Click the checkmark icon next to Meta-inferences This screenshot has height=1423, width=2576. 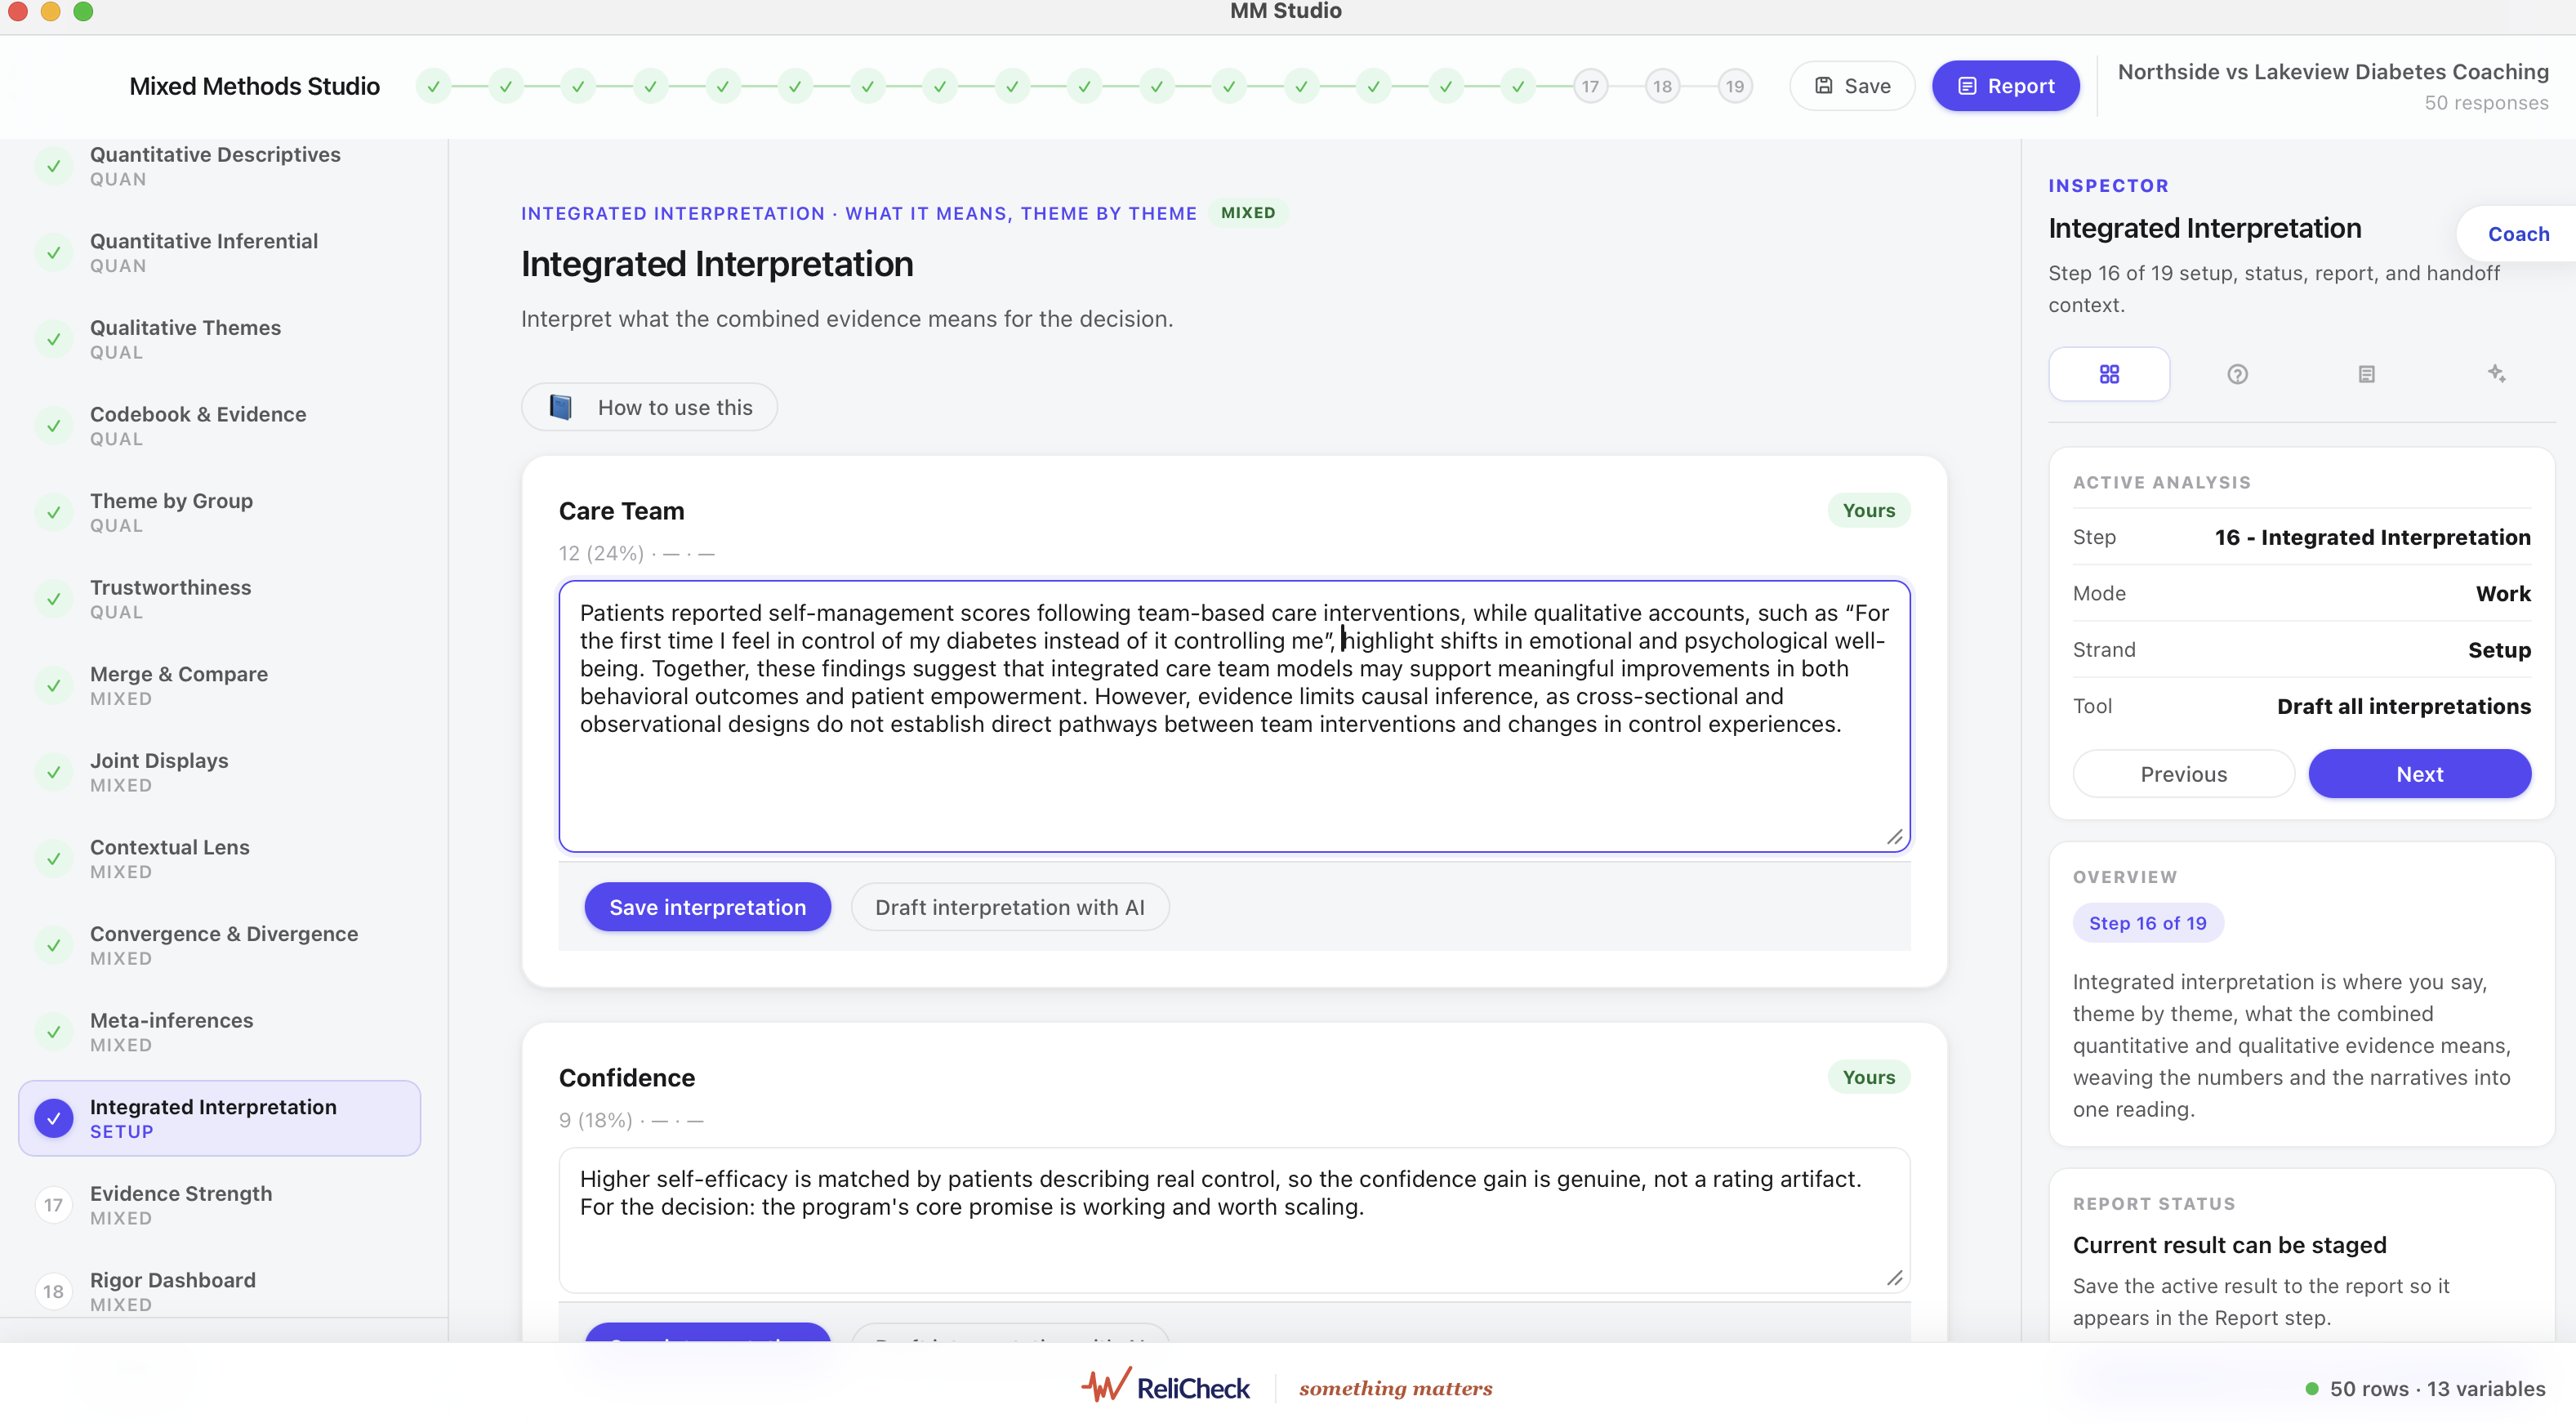pyautogui.click(x=54, y=1032)
